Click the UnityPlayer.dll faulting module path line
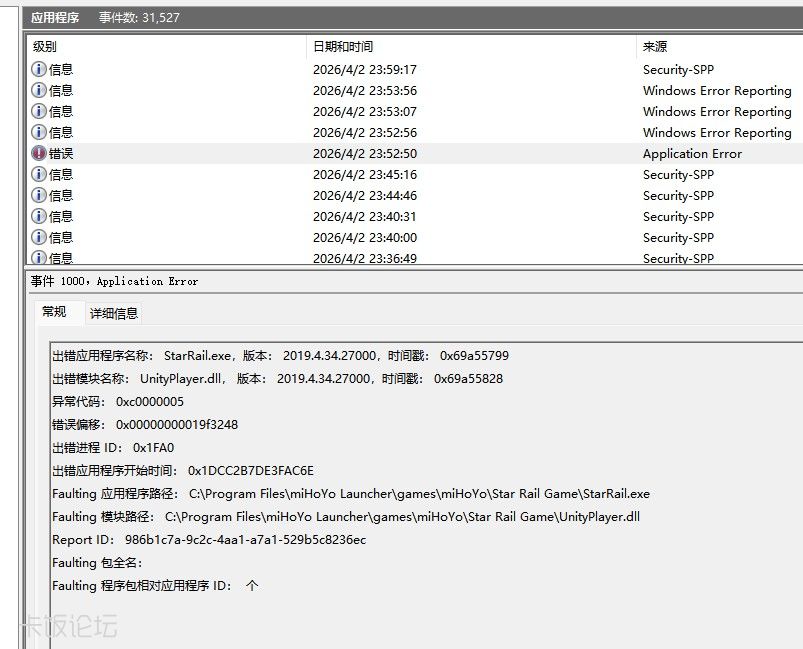This screenshot has height=649, width=803. pyautogui.click(x=345, y=517)
